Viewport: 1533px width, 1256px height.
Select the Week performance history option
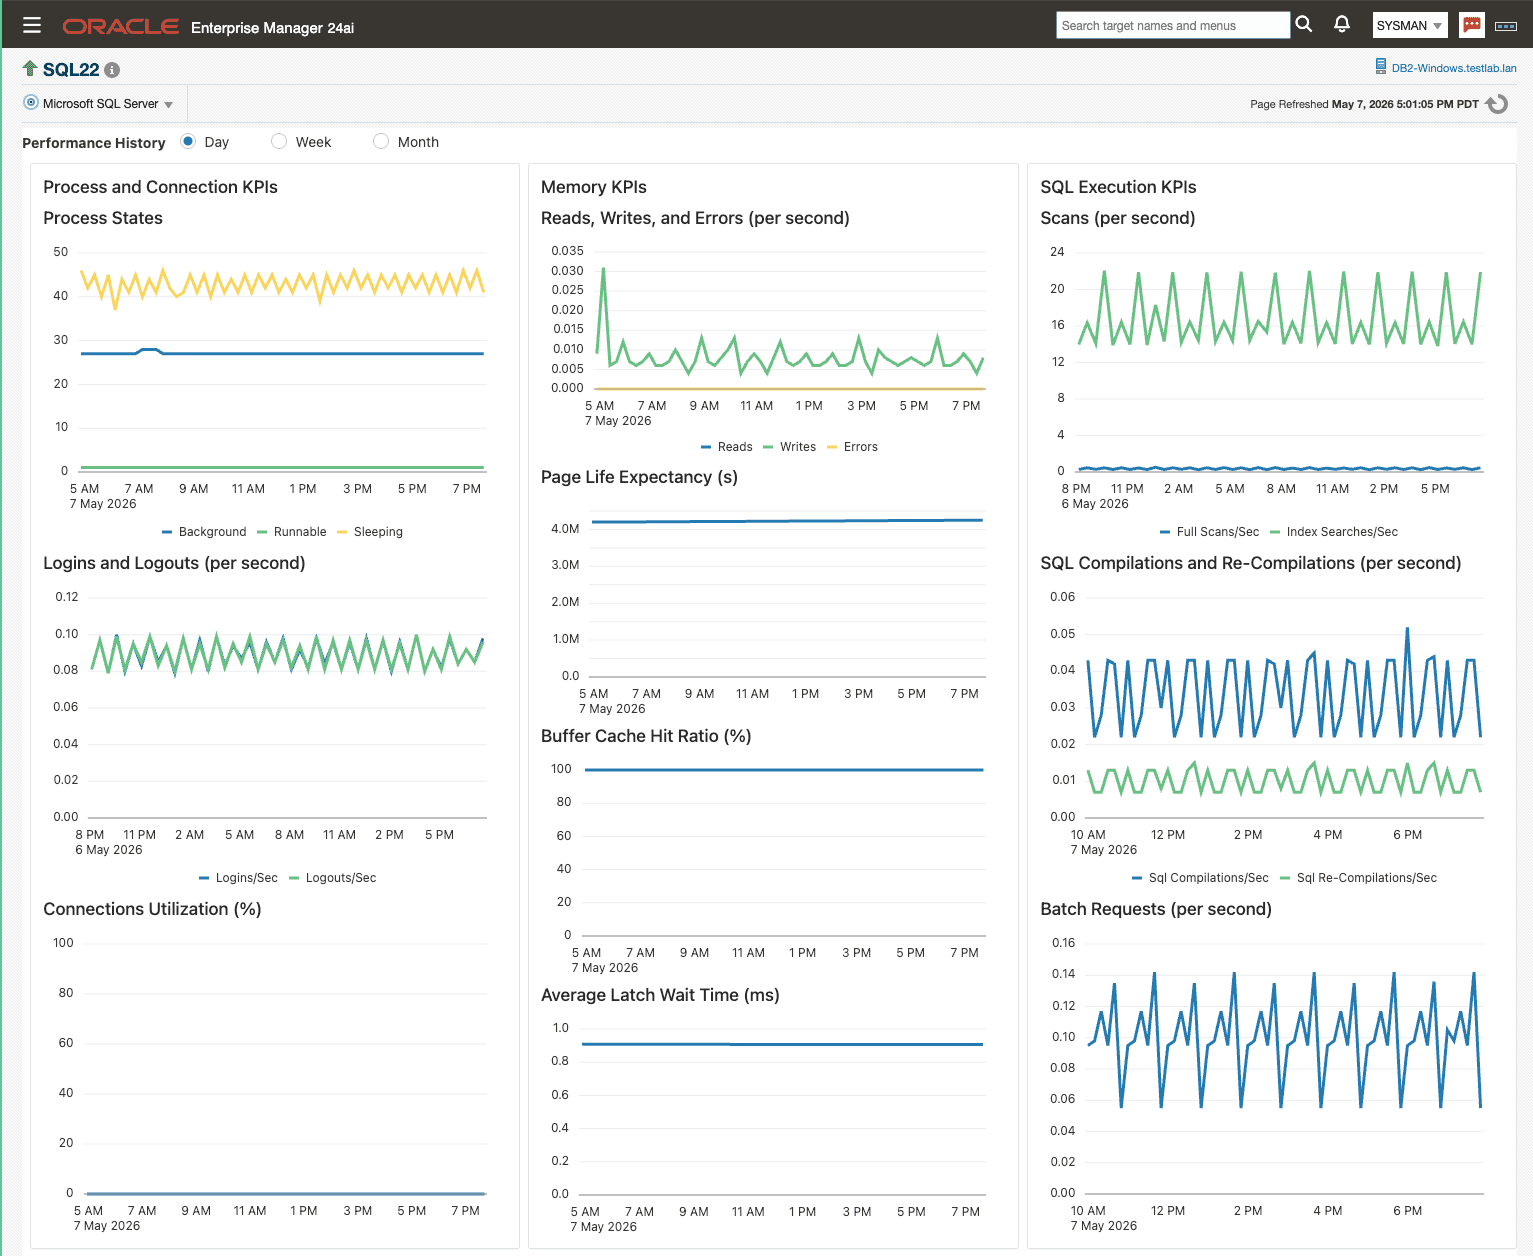279,142
